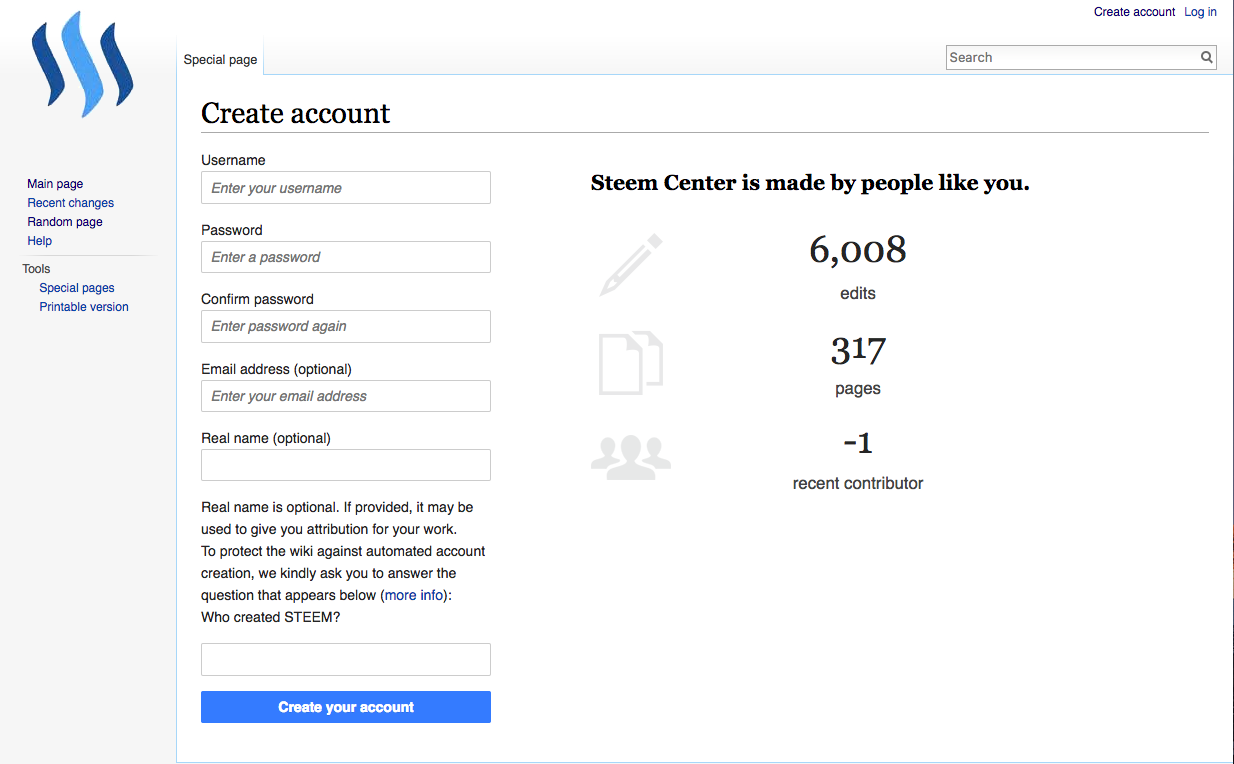This screenshot has width=1234, height=764.
Task: Open a Random page
Action: point(65,222)
